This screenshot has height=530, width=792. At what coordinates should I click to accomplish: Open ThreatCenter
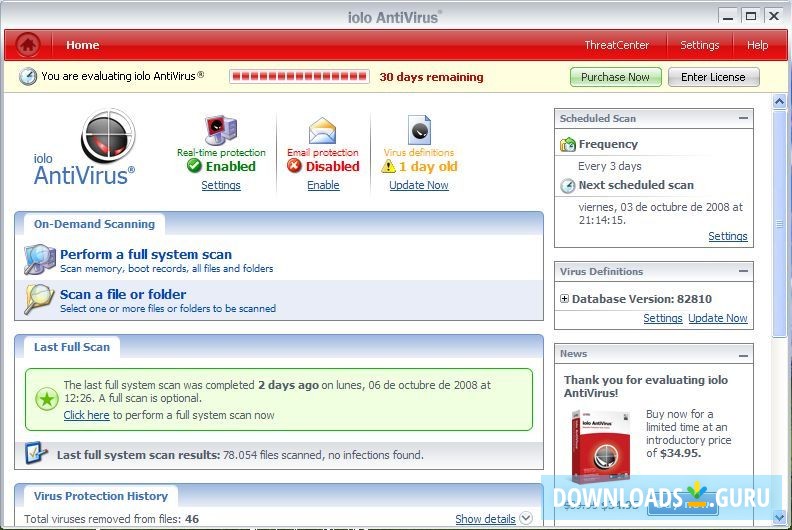click(617, 45)
